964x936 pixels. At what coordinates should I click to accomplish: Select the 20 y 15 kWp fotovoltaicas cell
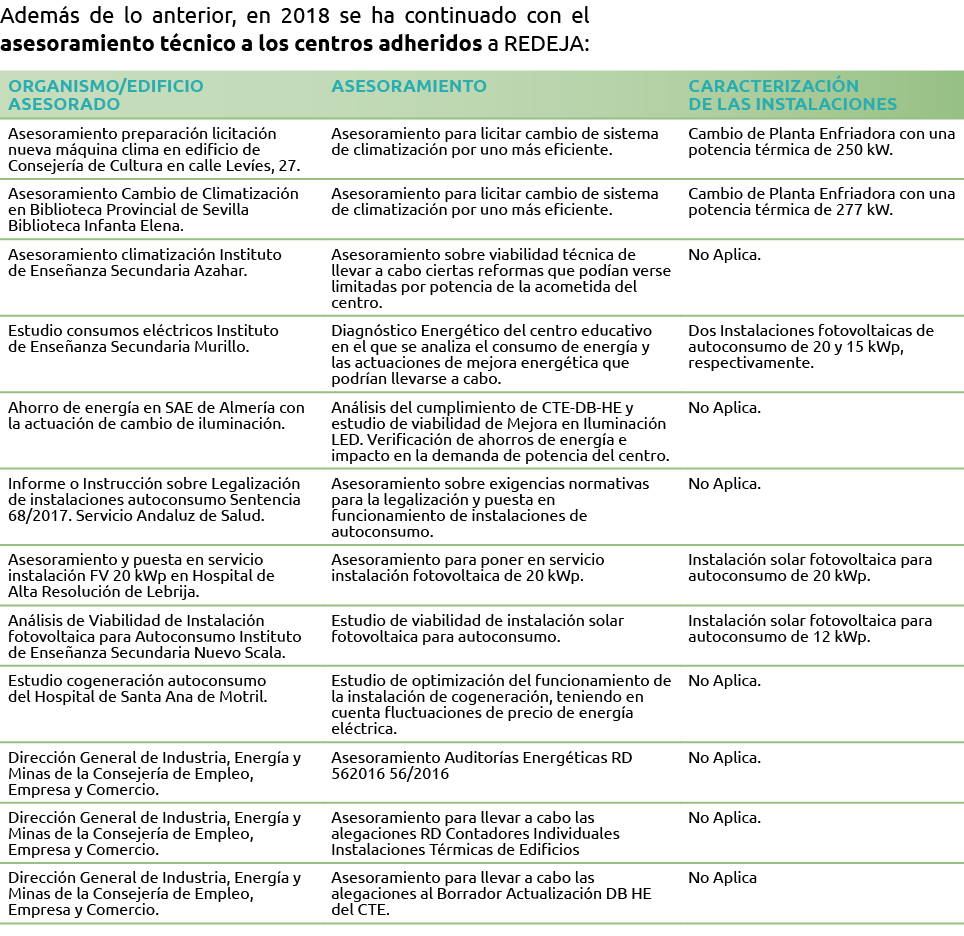(810, 346)
